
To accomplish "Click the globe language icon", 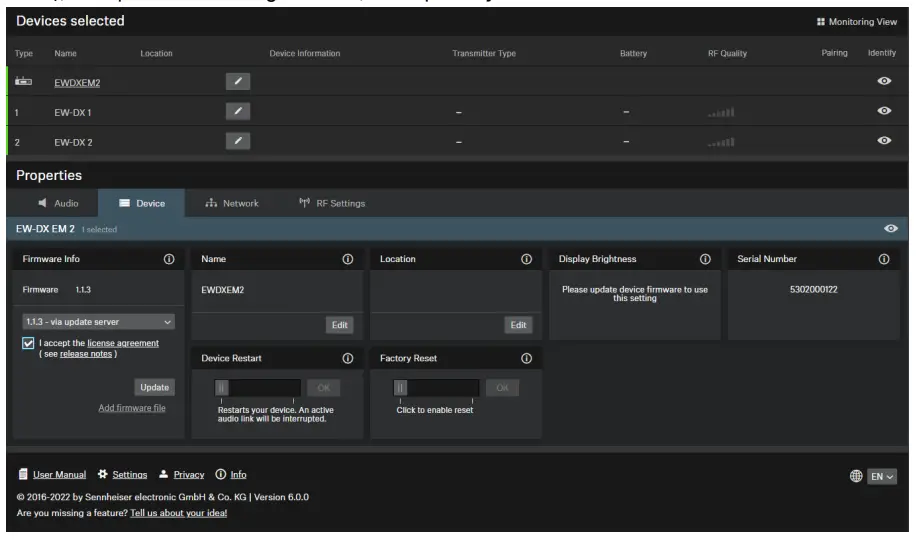I will pos(856,476).
